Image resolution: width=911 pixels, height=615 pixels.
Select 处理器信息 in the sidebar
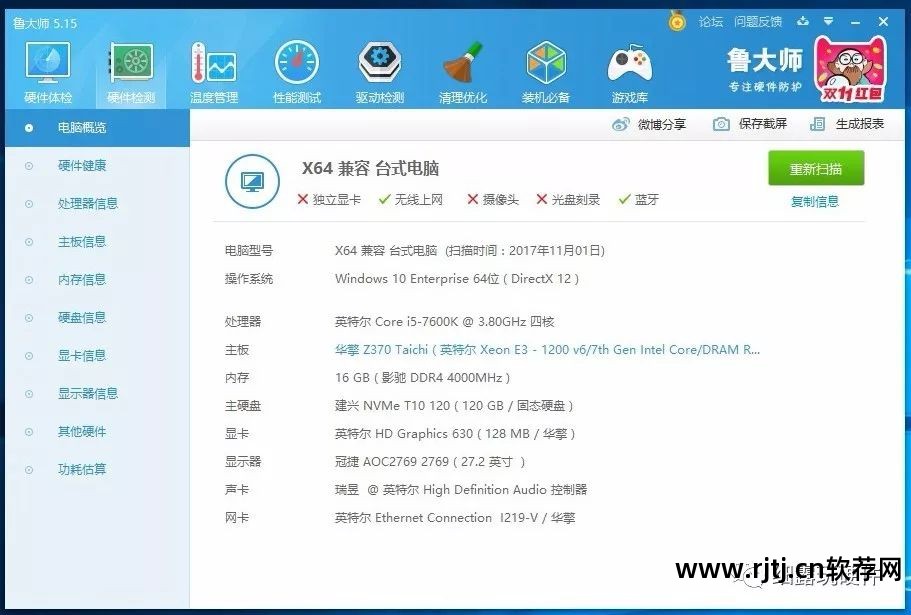point(88,204)
